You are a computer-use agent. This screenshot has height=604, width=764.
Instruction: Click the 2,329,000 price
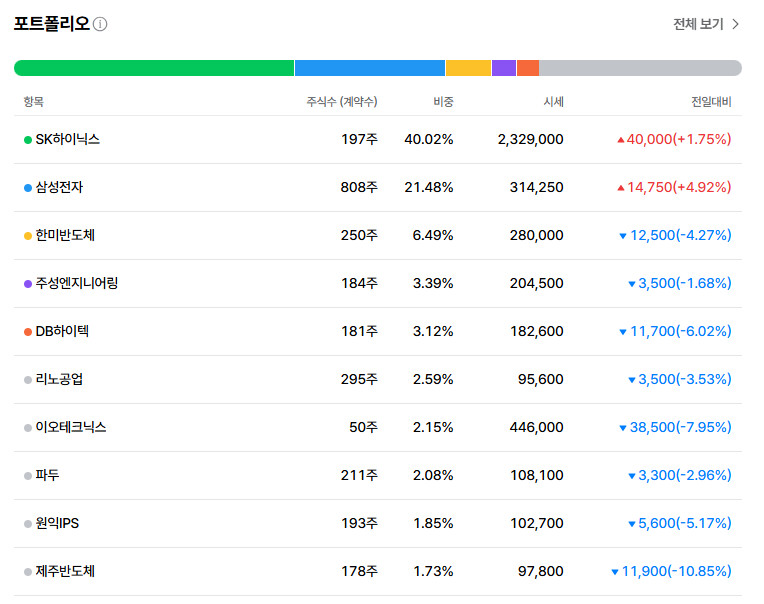[531, 139]
